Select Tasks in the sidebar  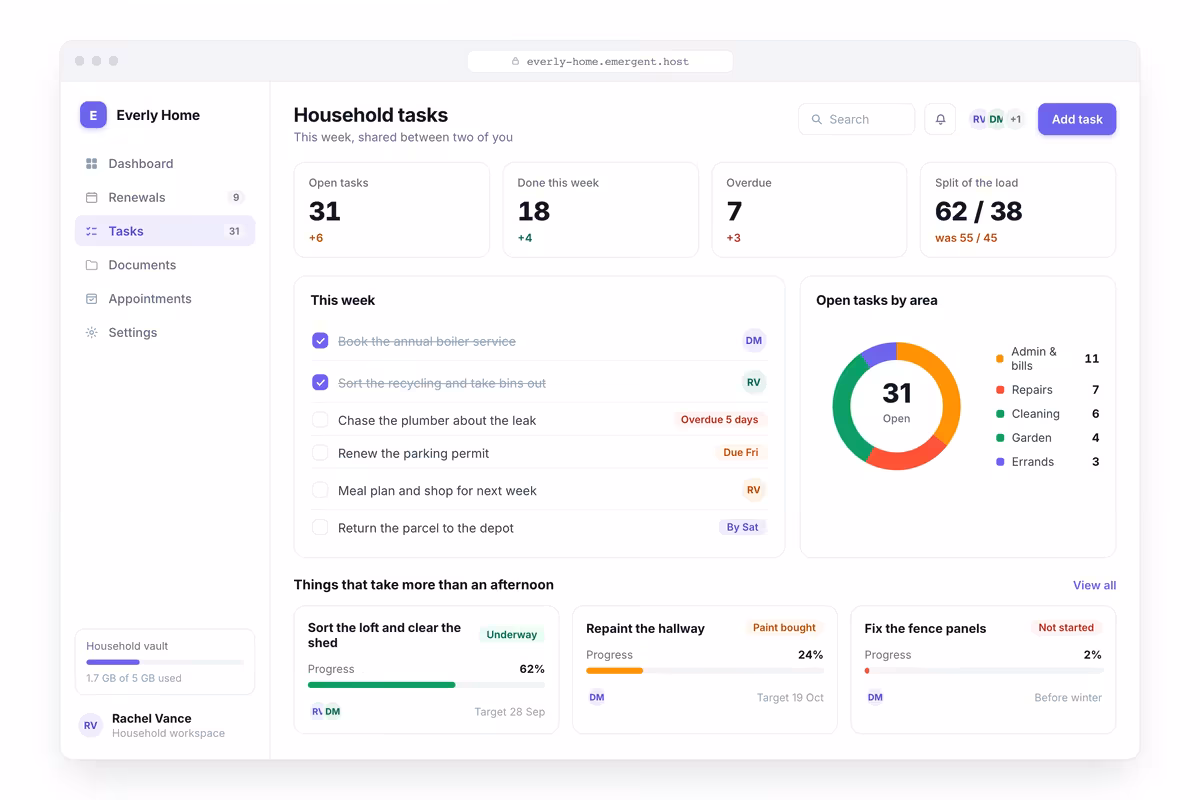(x=165, y=231)
